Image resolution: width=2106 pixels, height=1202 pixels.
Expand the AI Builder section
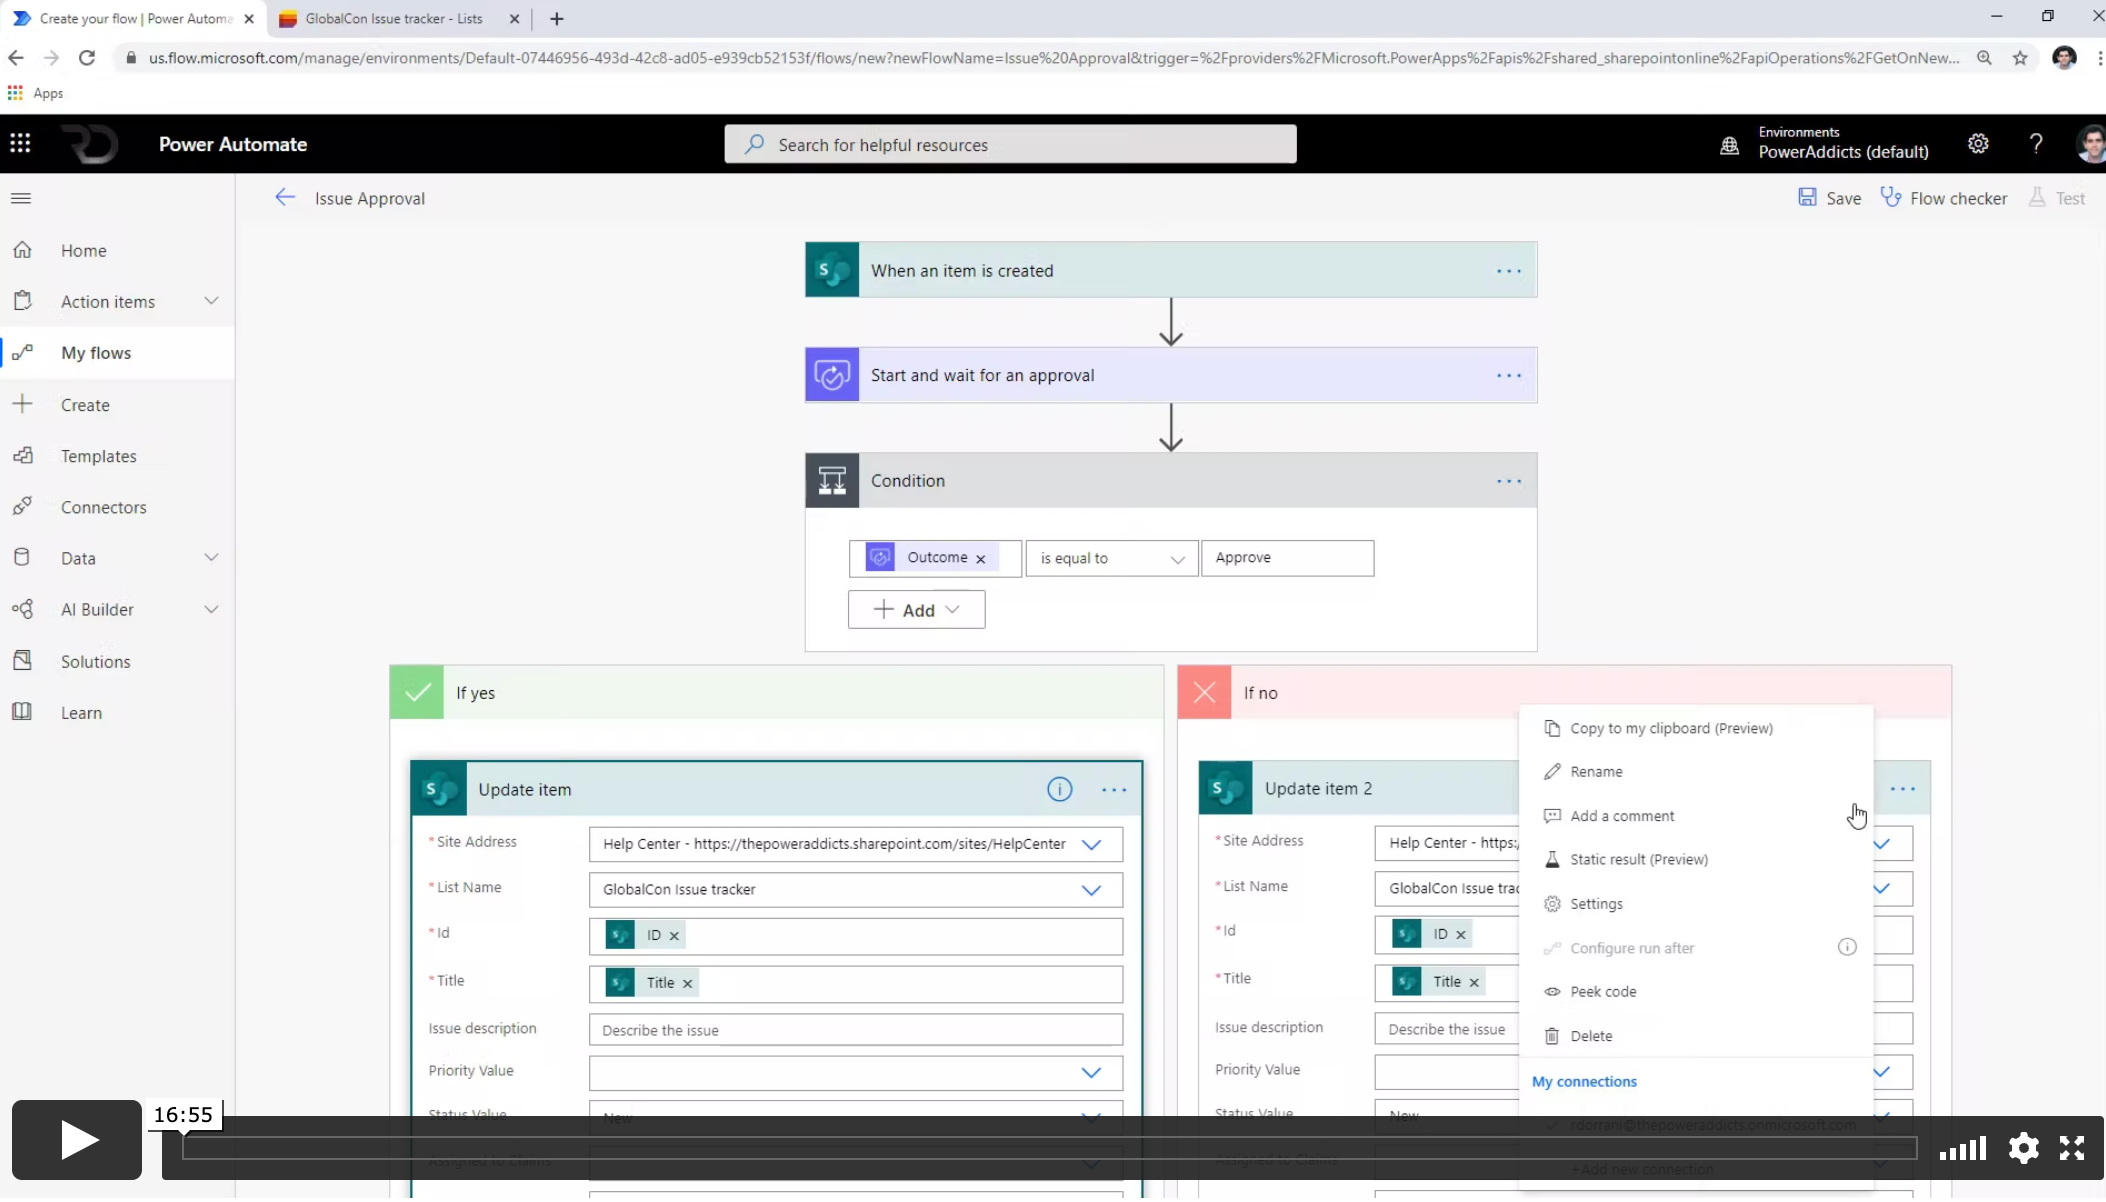[211, 609]
